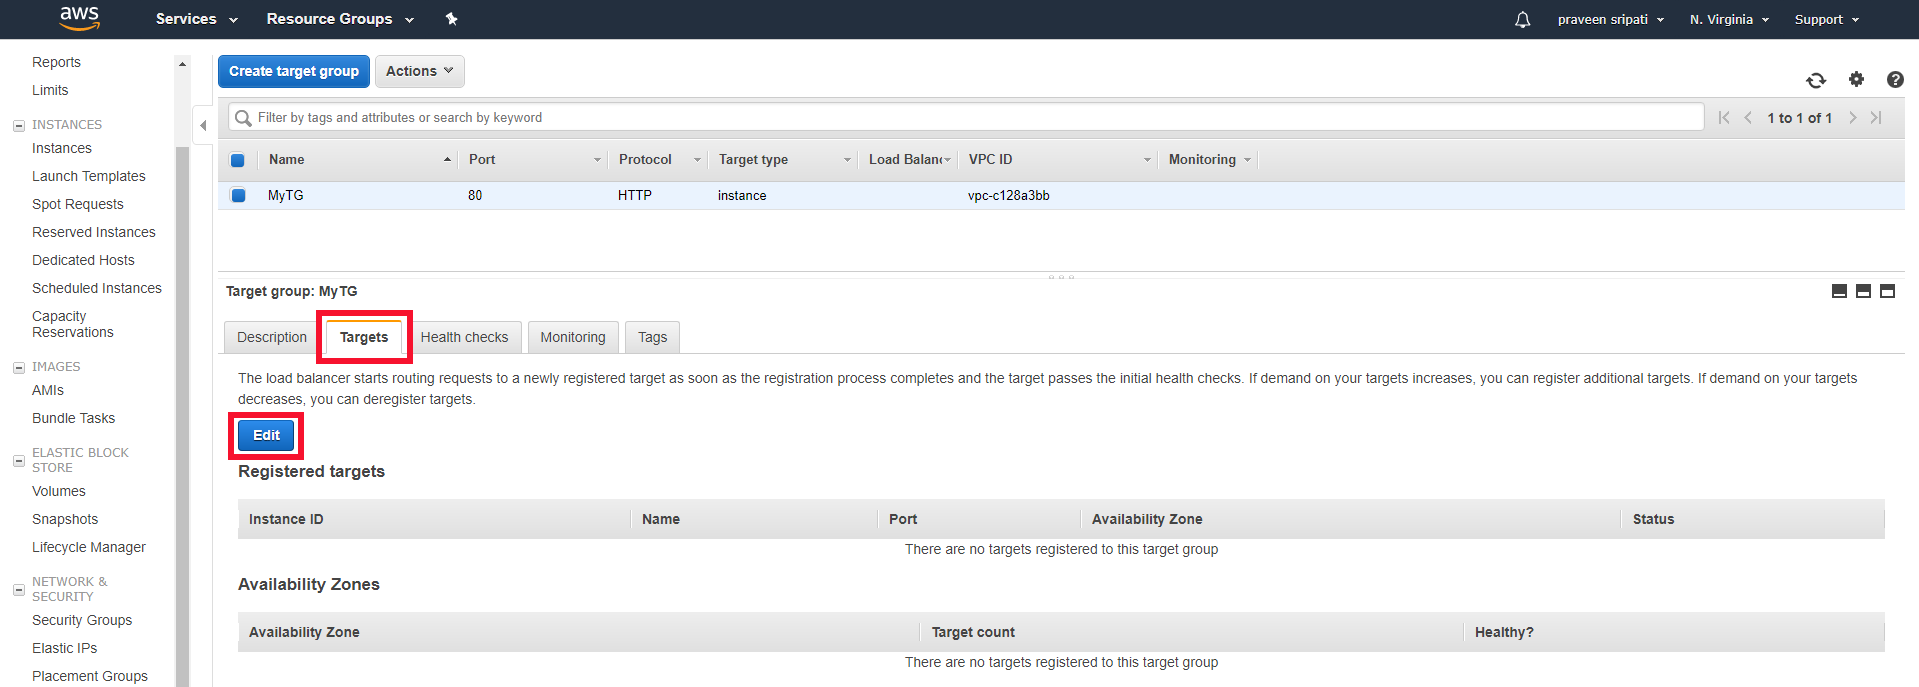Expand the Services menu

click(196, 19)
